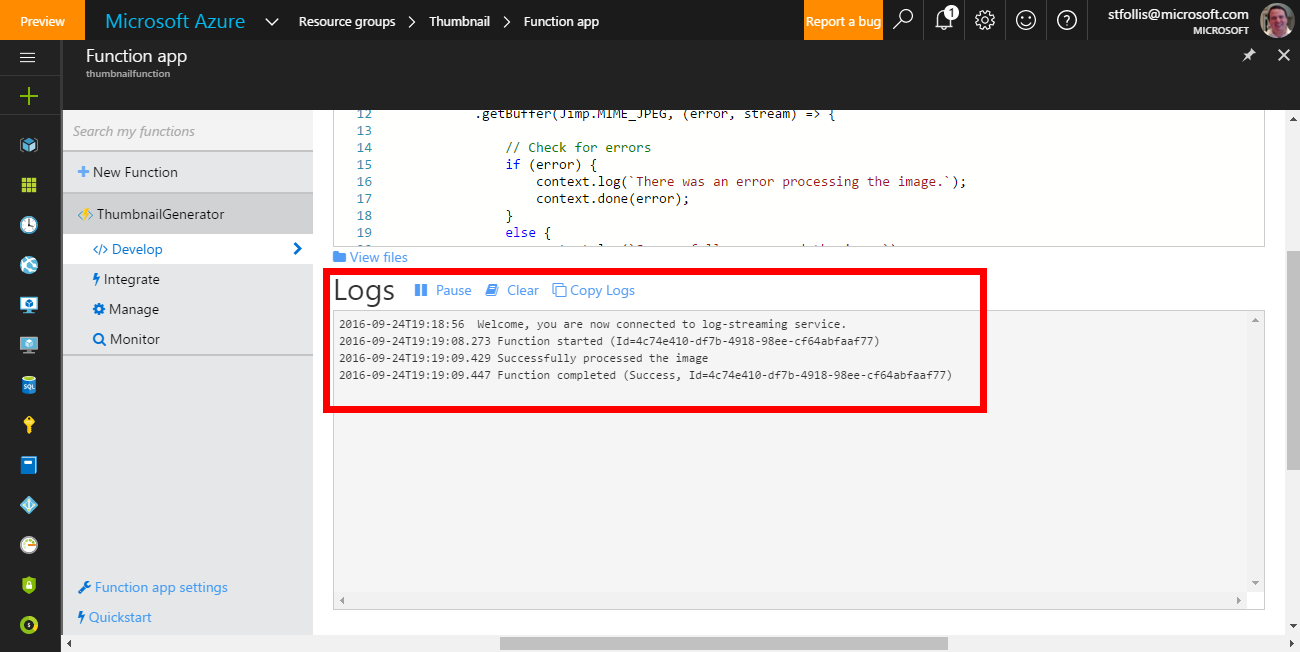
Task: Send feedback using the smiley icon
Action: coord(1026,20)
